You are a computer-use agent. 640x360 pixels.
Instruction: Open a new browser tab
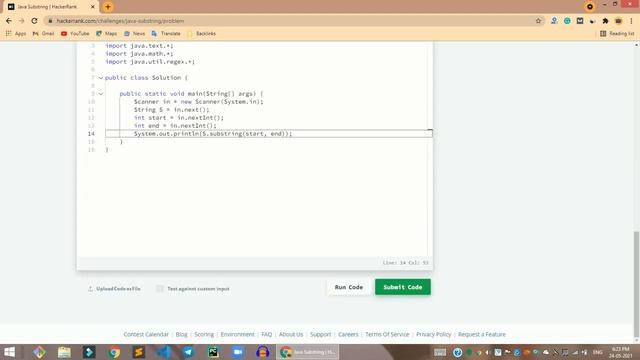point(108,7)
